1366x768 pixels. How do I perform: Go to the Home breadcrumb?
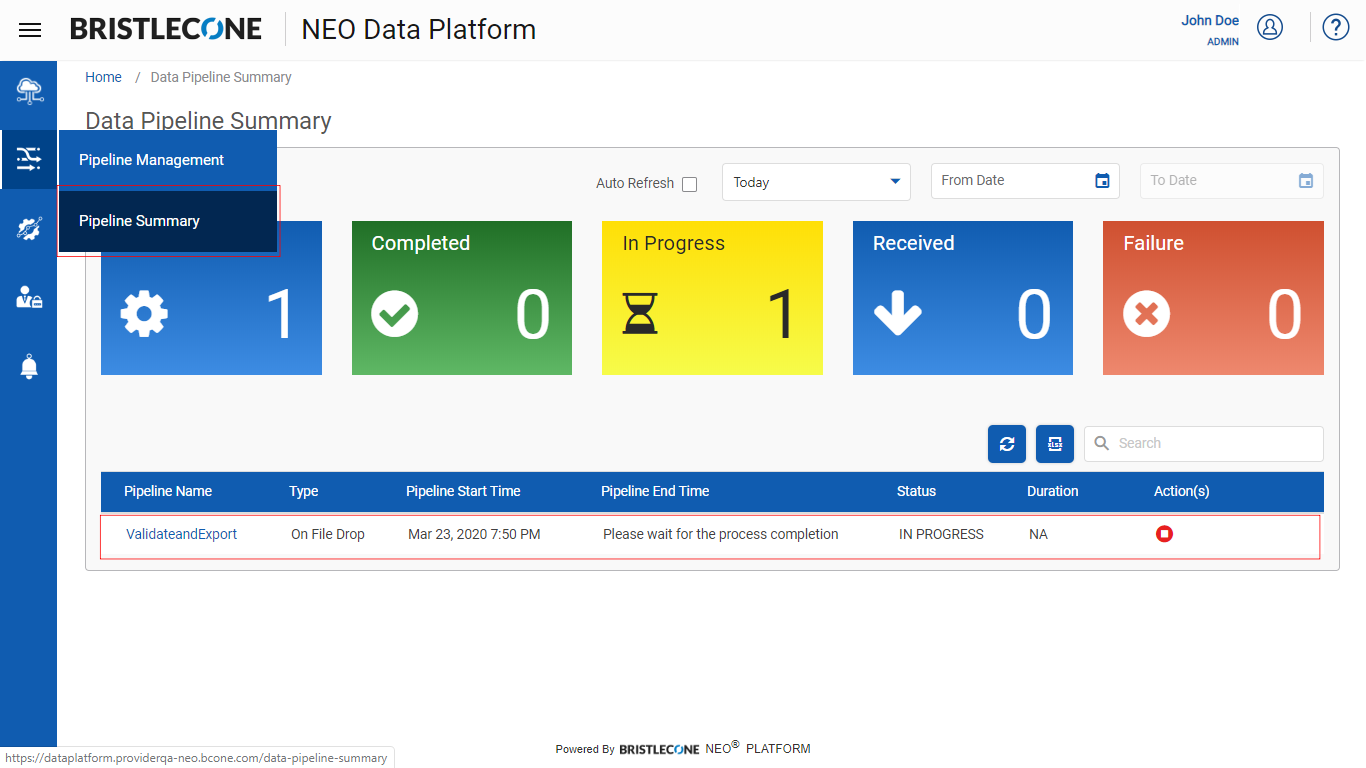click(103, 77)
